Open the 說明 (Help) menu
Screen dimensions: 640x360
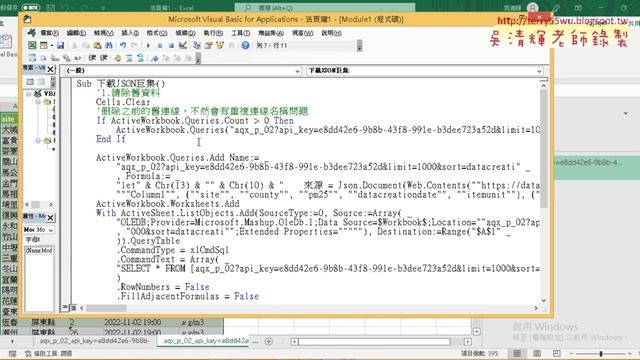coord(331,33)
